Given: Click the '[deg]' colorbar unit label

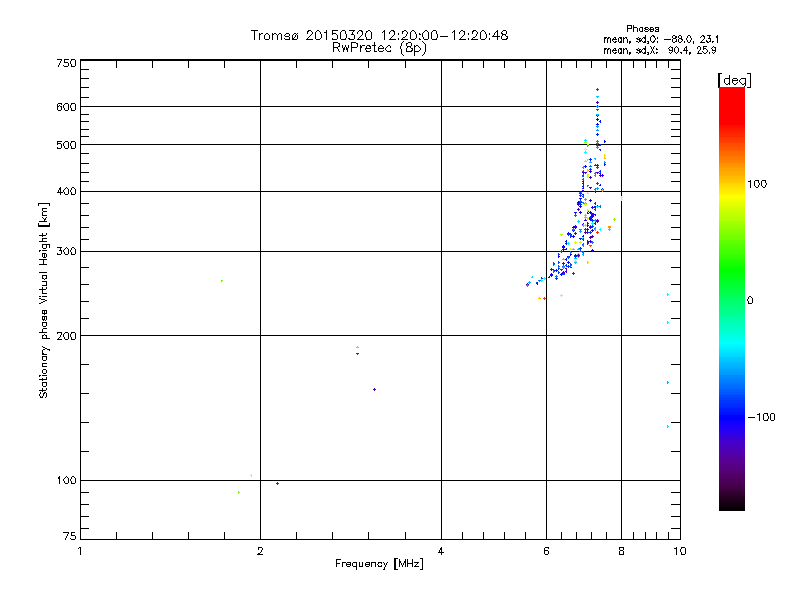Looking at the screenshot, I should click(734, 80).
